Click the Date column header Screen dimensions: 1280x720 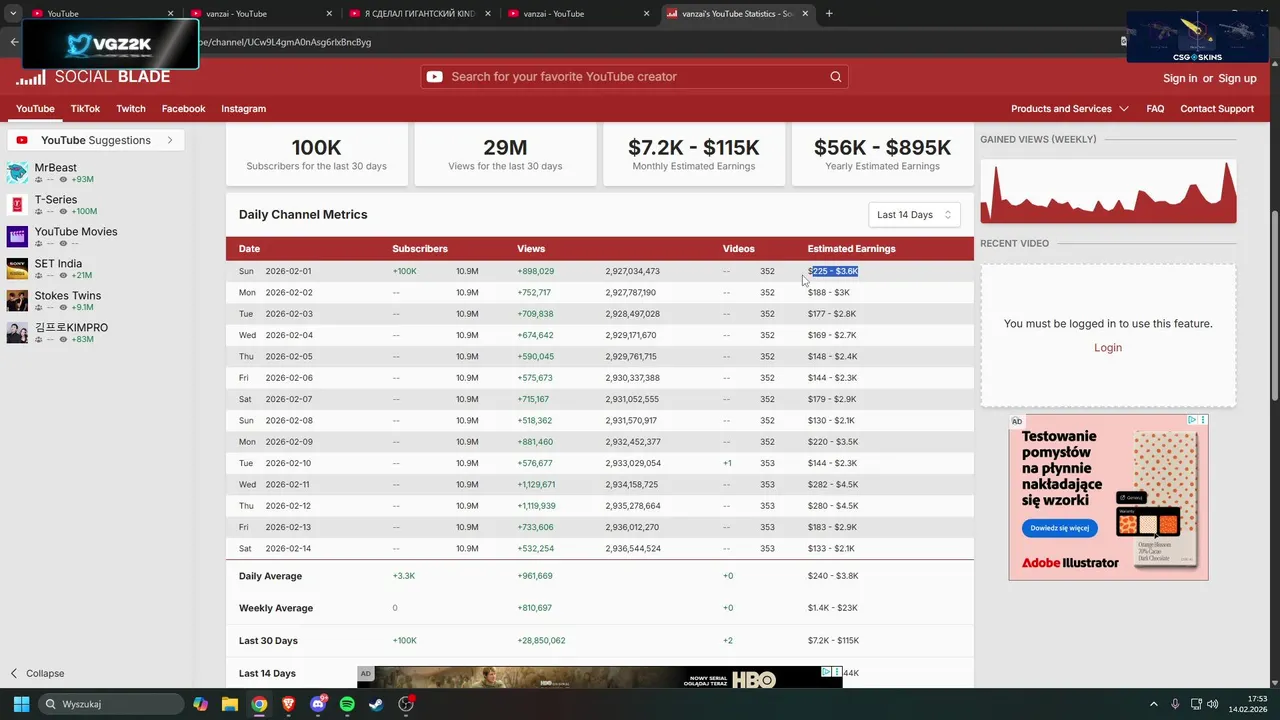[249, 249]
